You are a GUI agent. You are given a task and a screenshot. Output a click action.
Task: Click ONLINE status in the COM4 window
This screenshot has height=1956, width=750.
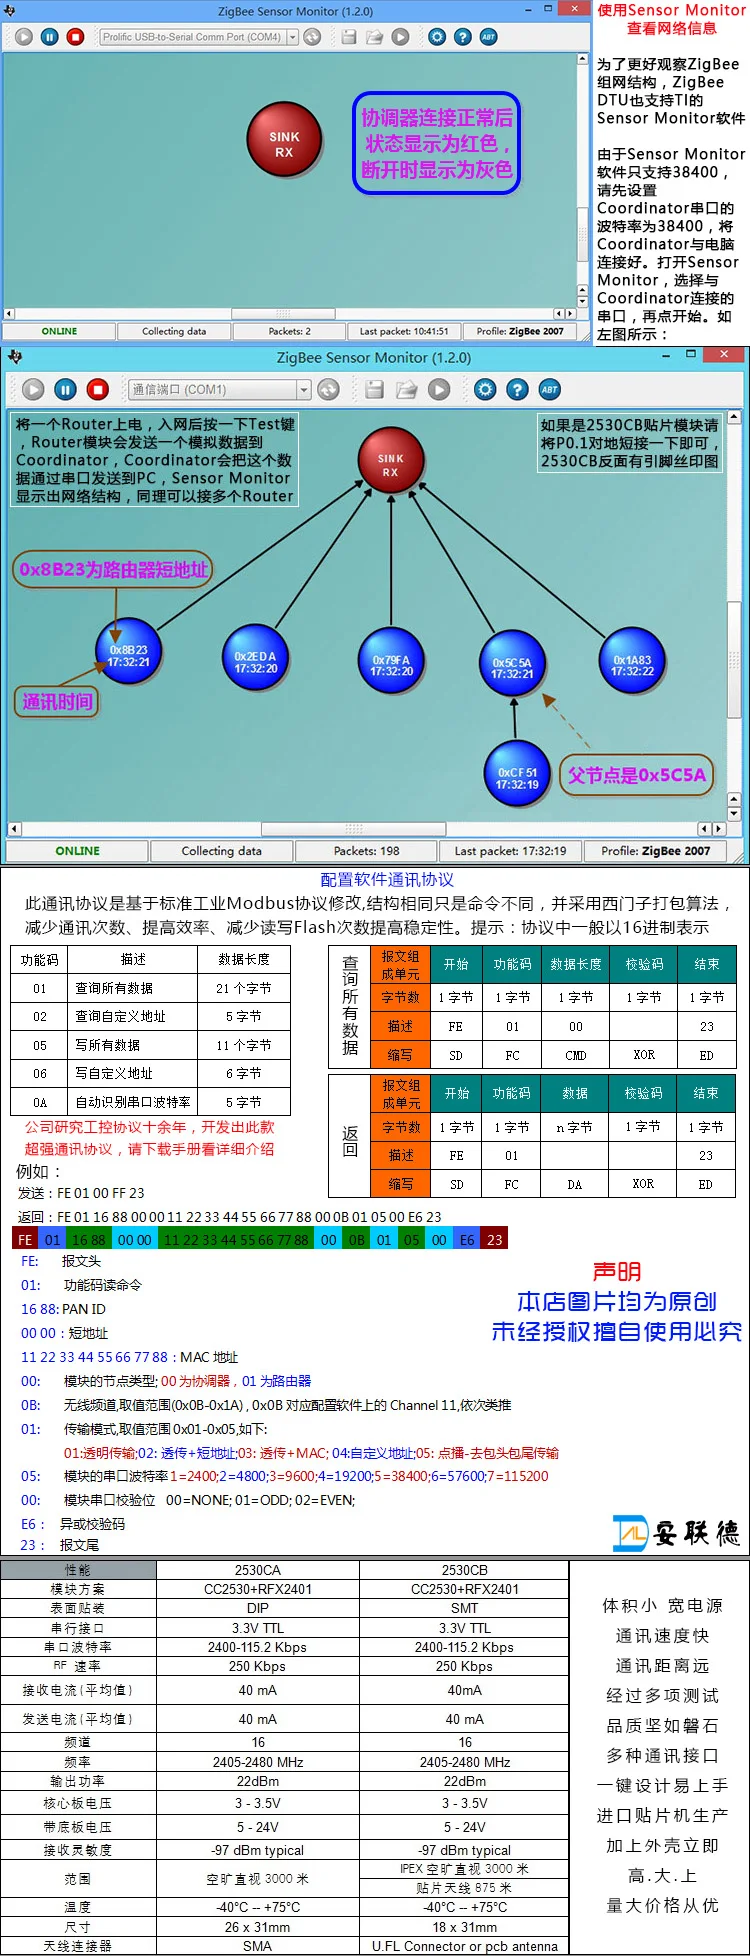[59, 331]
